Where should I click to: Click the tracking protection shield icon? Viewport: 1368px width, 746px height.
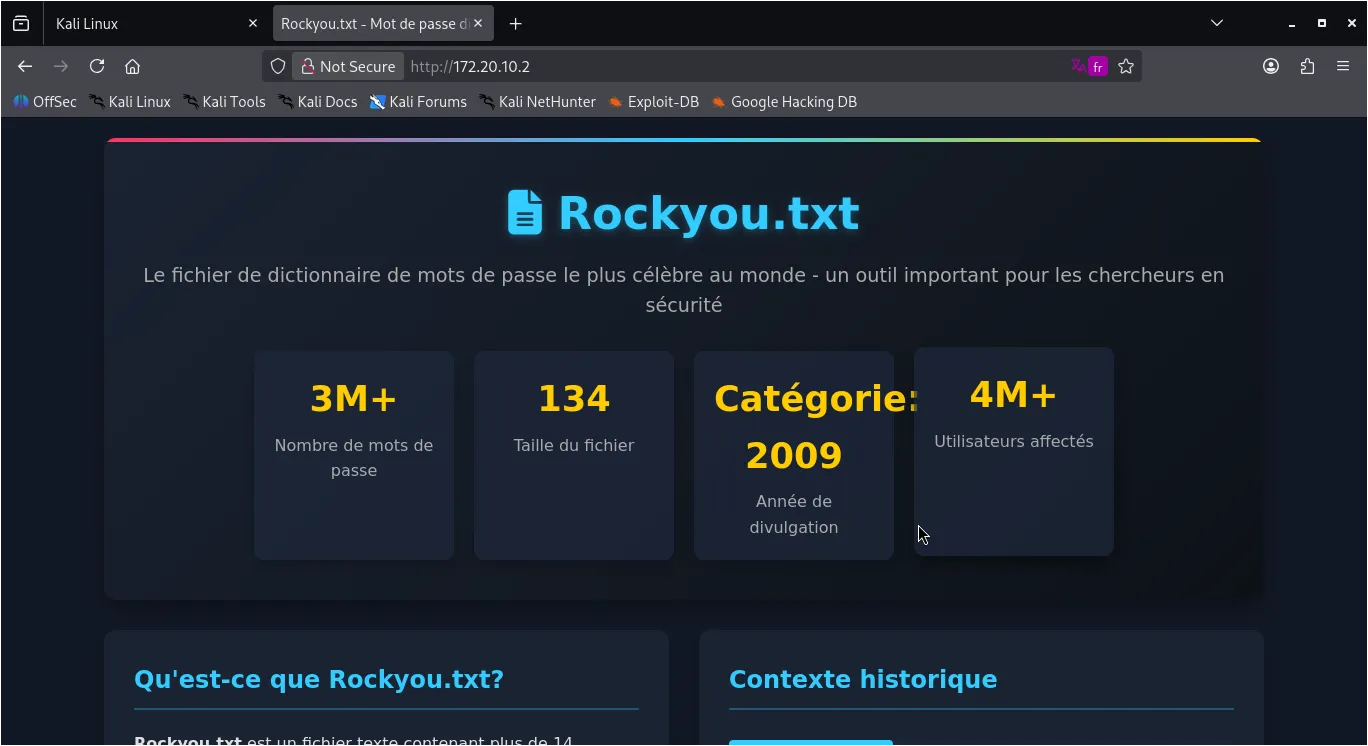[x=278, y=66]
